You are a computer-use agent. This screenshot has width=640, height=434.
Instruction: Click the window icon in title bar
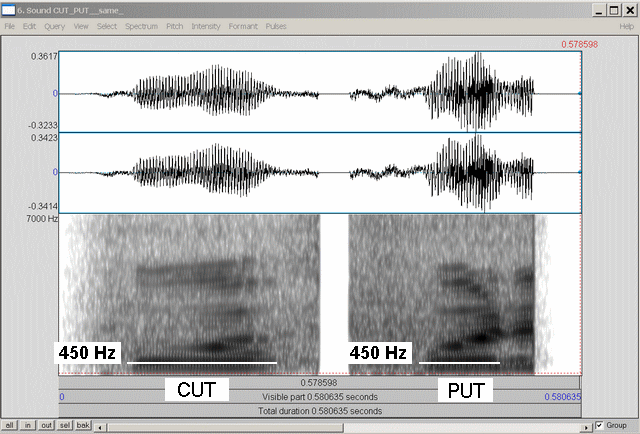click(x=8, y=9)
